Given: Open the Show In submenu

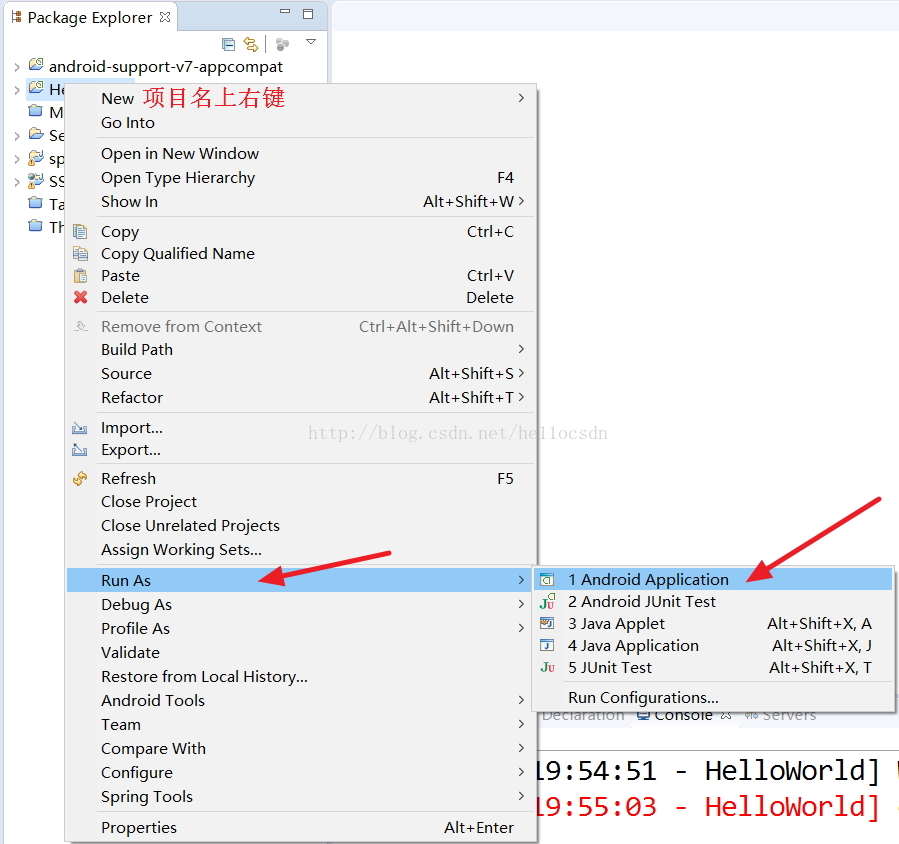Looking at the screenshot, I should pyautogui.click(x=301, y=202).
